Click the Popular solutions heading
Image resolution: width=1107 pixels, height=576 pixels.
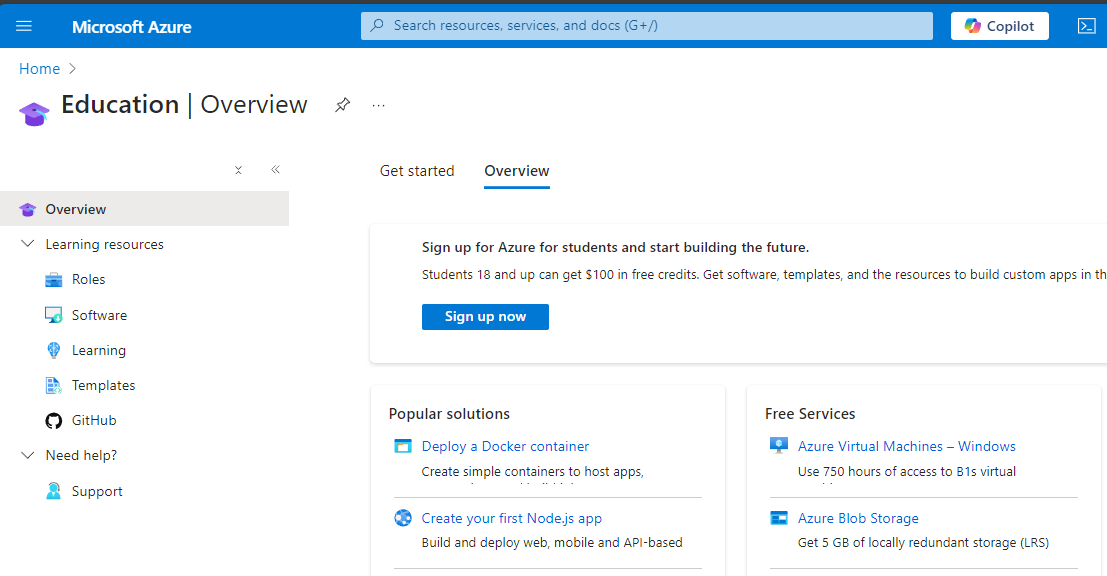pyautogui.click(x=449, y=414)
